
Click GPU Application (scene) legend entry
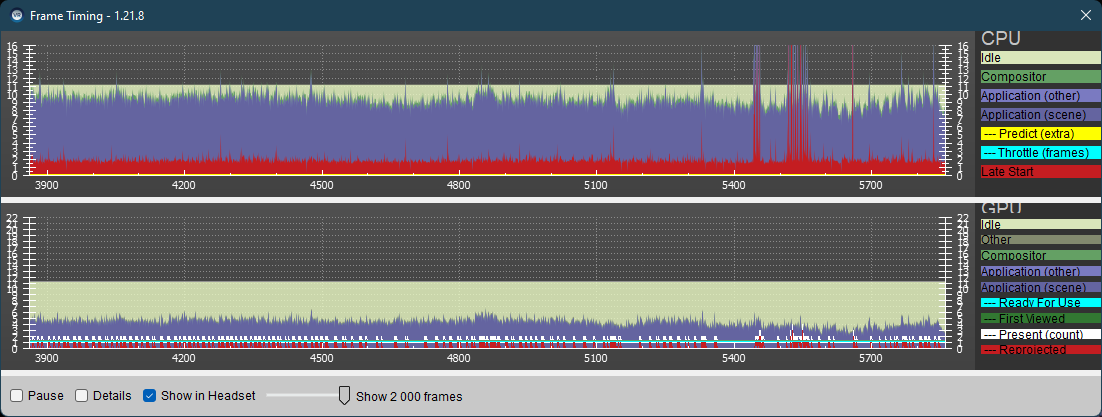1040,288
